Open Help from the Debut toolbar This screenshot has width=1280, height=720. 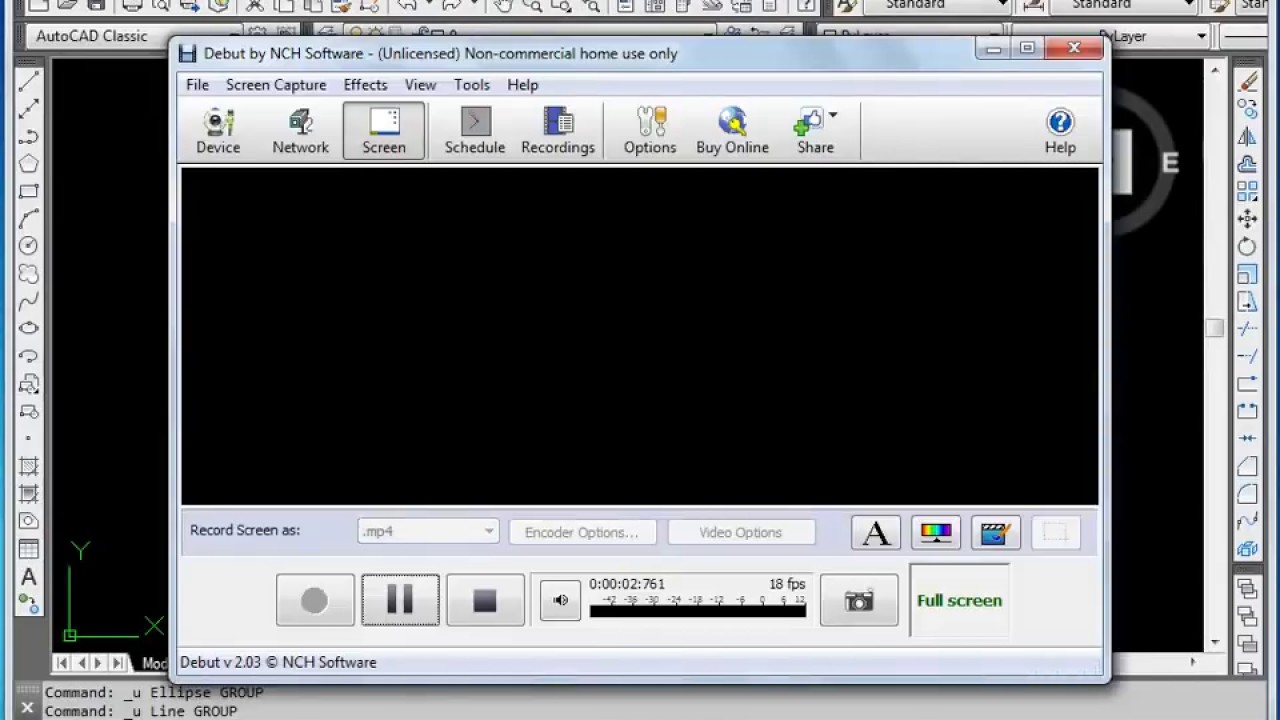click(x=1060, y=131)
